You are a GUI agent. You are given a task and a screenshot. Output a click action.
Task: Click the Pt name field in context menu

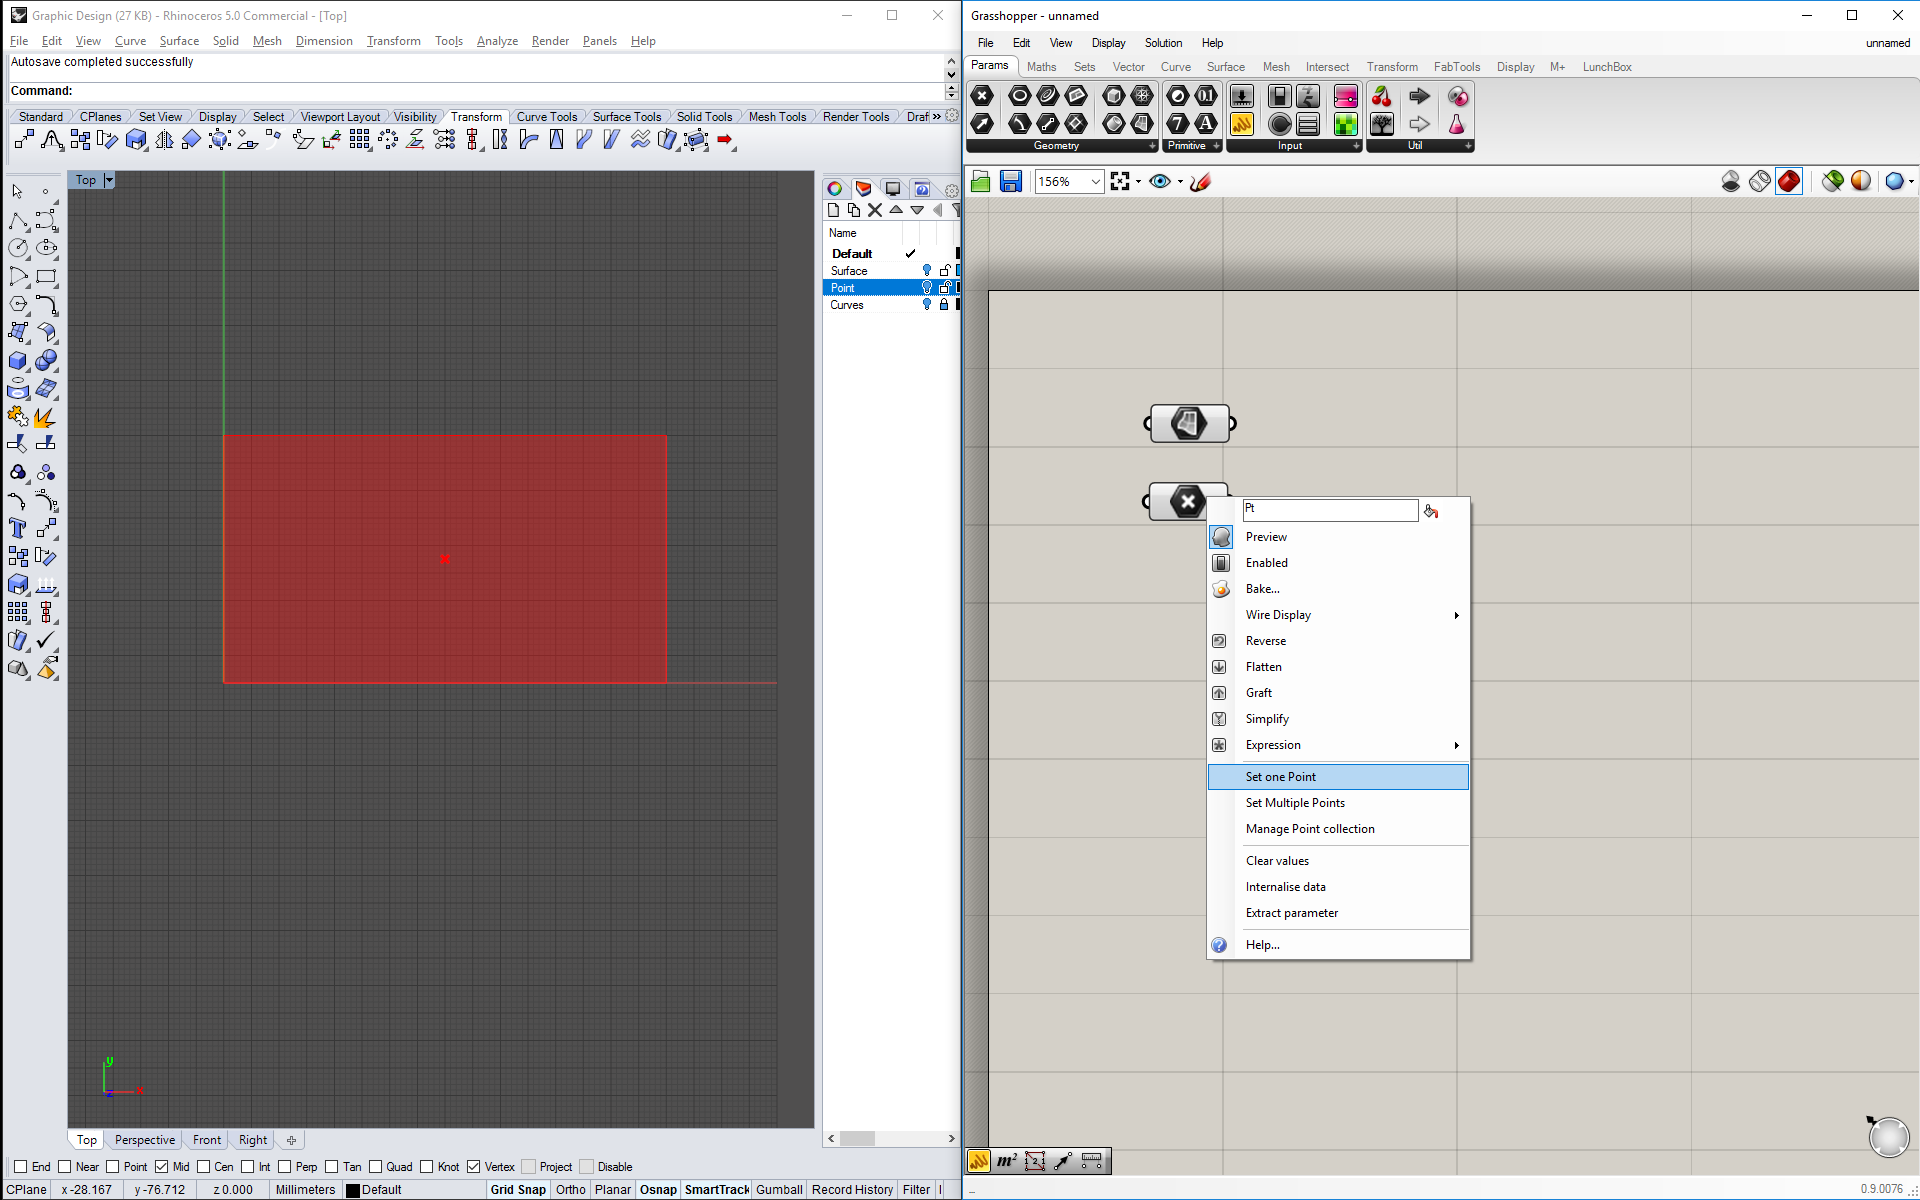point(1330,510)
